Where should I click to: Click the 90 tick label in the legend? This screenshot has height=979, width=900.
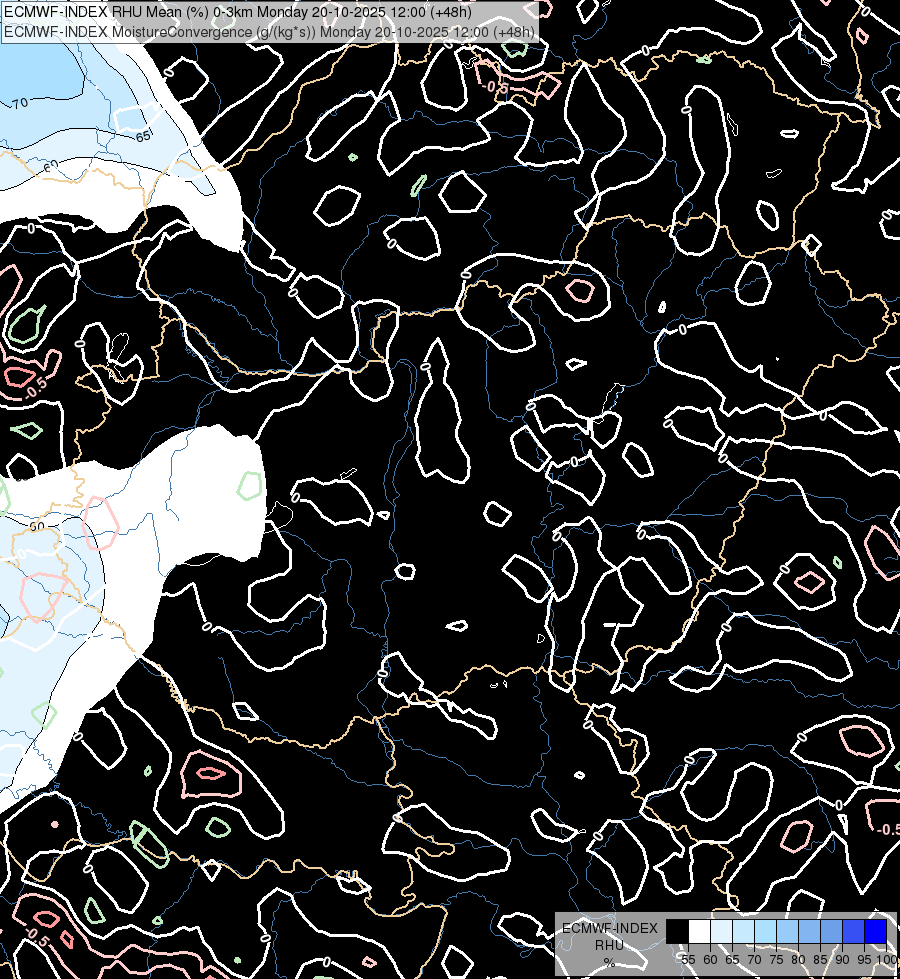[843, 960]
